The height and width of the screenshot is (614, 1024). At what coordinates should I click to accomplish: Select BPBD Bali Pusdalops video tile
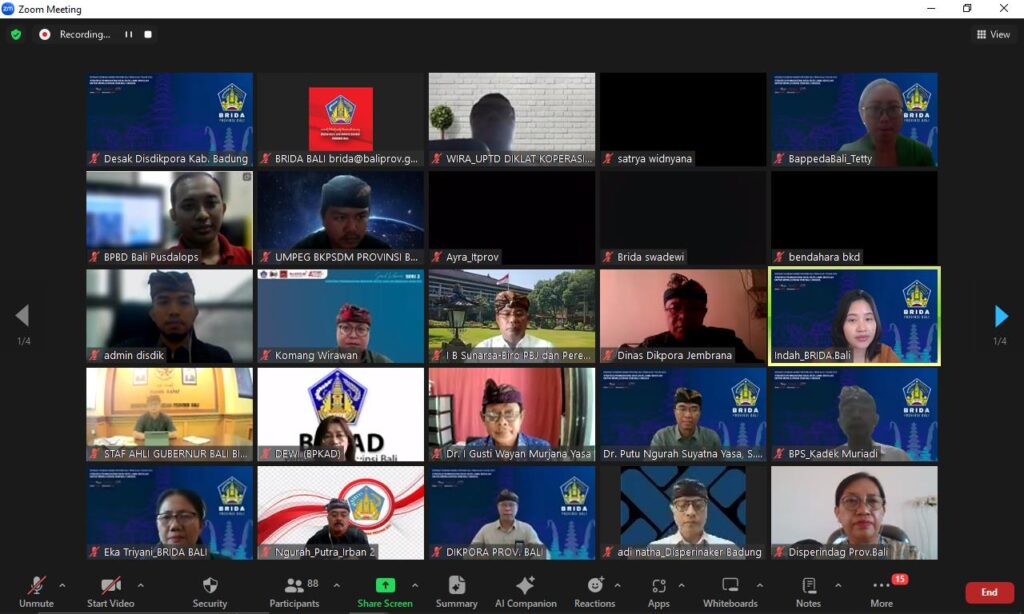click(170, 218)
